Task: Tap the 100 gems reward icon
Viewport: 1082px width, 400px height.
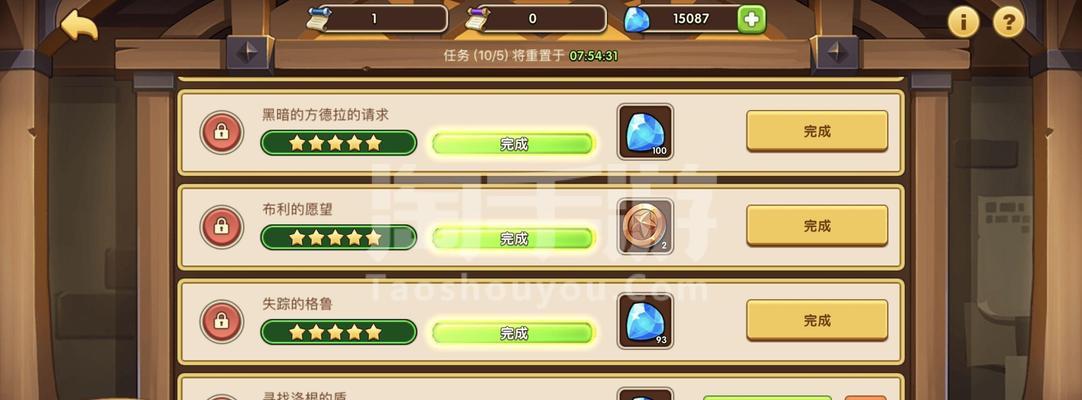Action: (645, 132)
